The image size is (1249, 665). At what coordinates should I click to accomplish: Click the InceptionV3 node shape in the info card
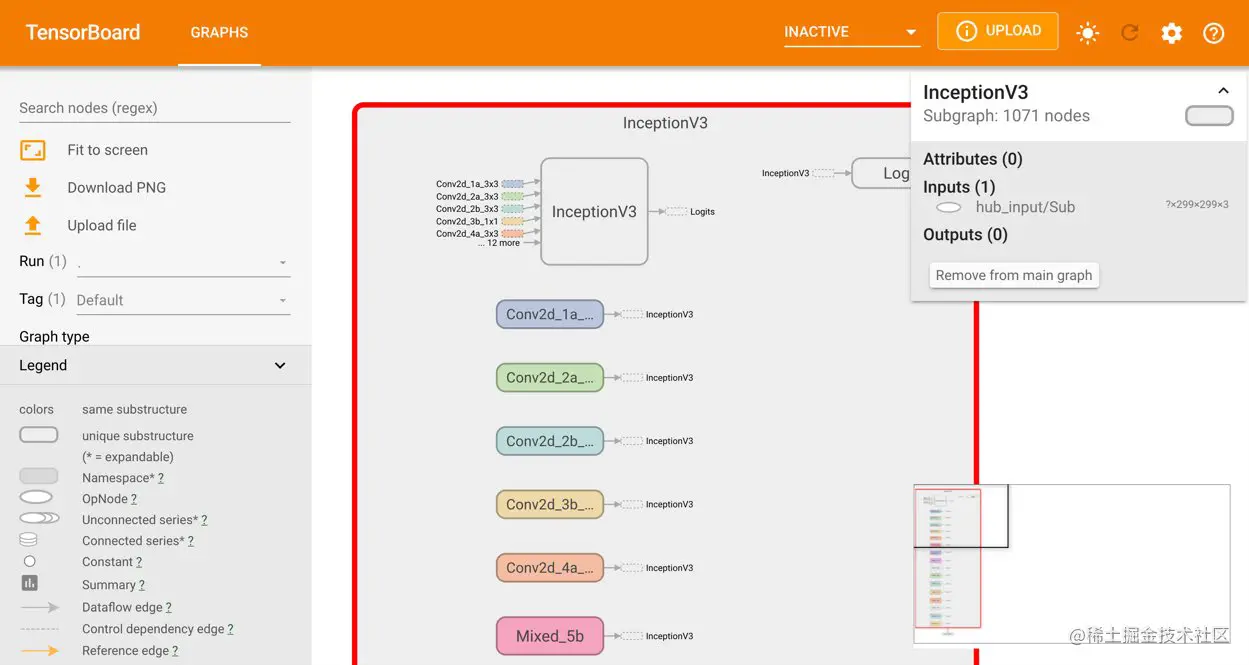(x=1209, y=116)
